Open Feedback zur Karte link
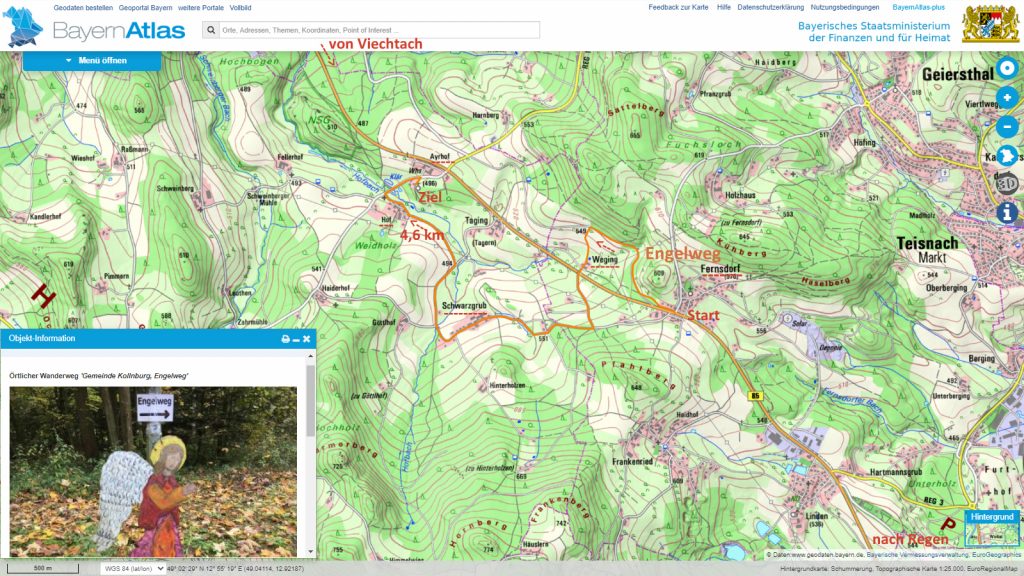The height and width of the screenshot is (576, 1024). click(x=678, y=7)
